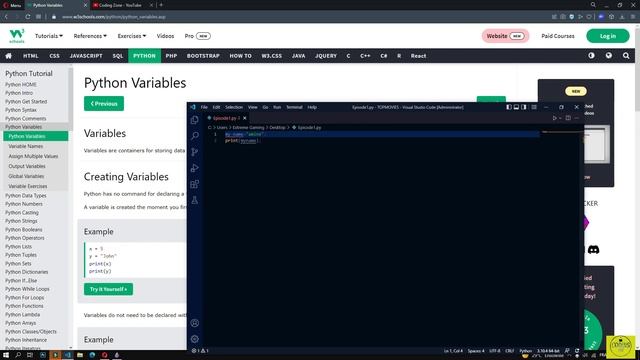Open Manage gear icon in VS Code

(x=195, y=339)
